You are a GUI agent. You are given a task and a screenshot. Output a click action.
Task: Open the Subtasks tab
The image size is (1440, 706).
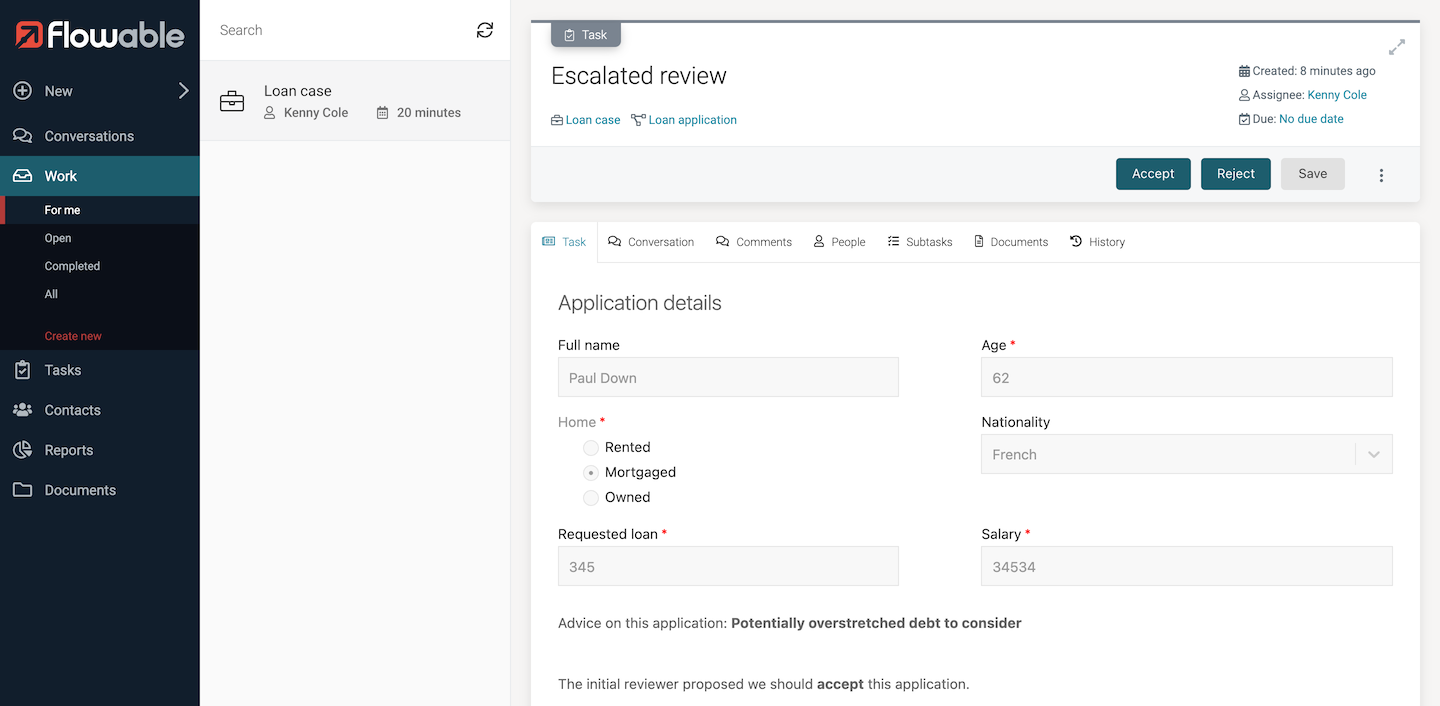click(919, 242)
